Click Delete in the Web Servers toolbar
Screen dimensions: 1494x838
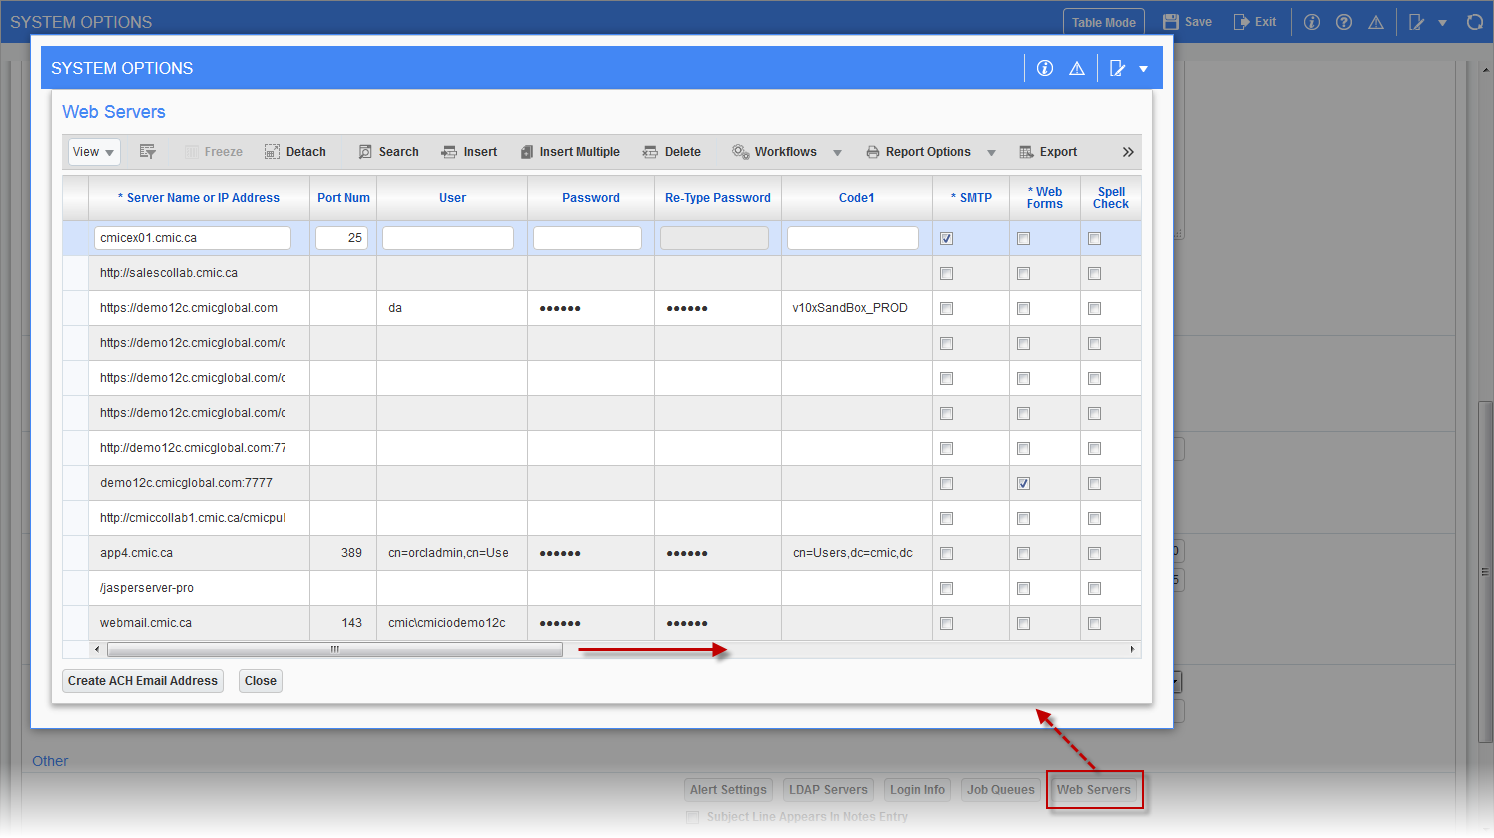671,152
